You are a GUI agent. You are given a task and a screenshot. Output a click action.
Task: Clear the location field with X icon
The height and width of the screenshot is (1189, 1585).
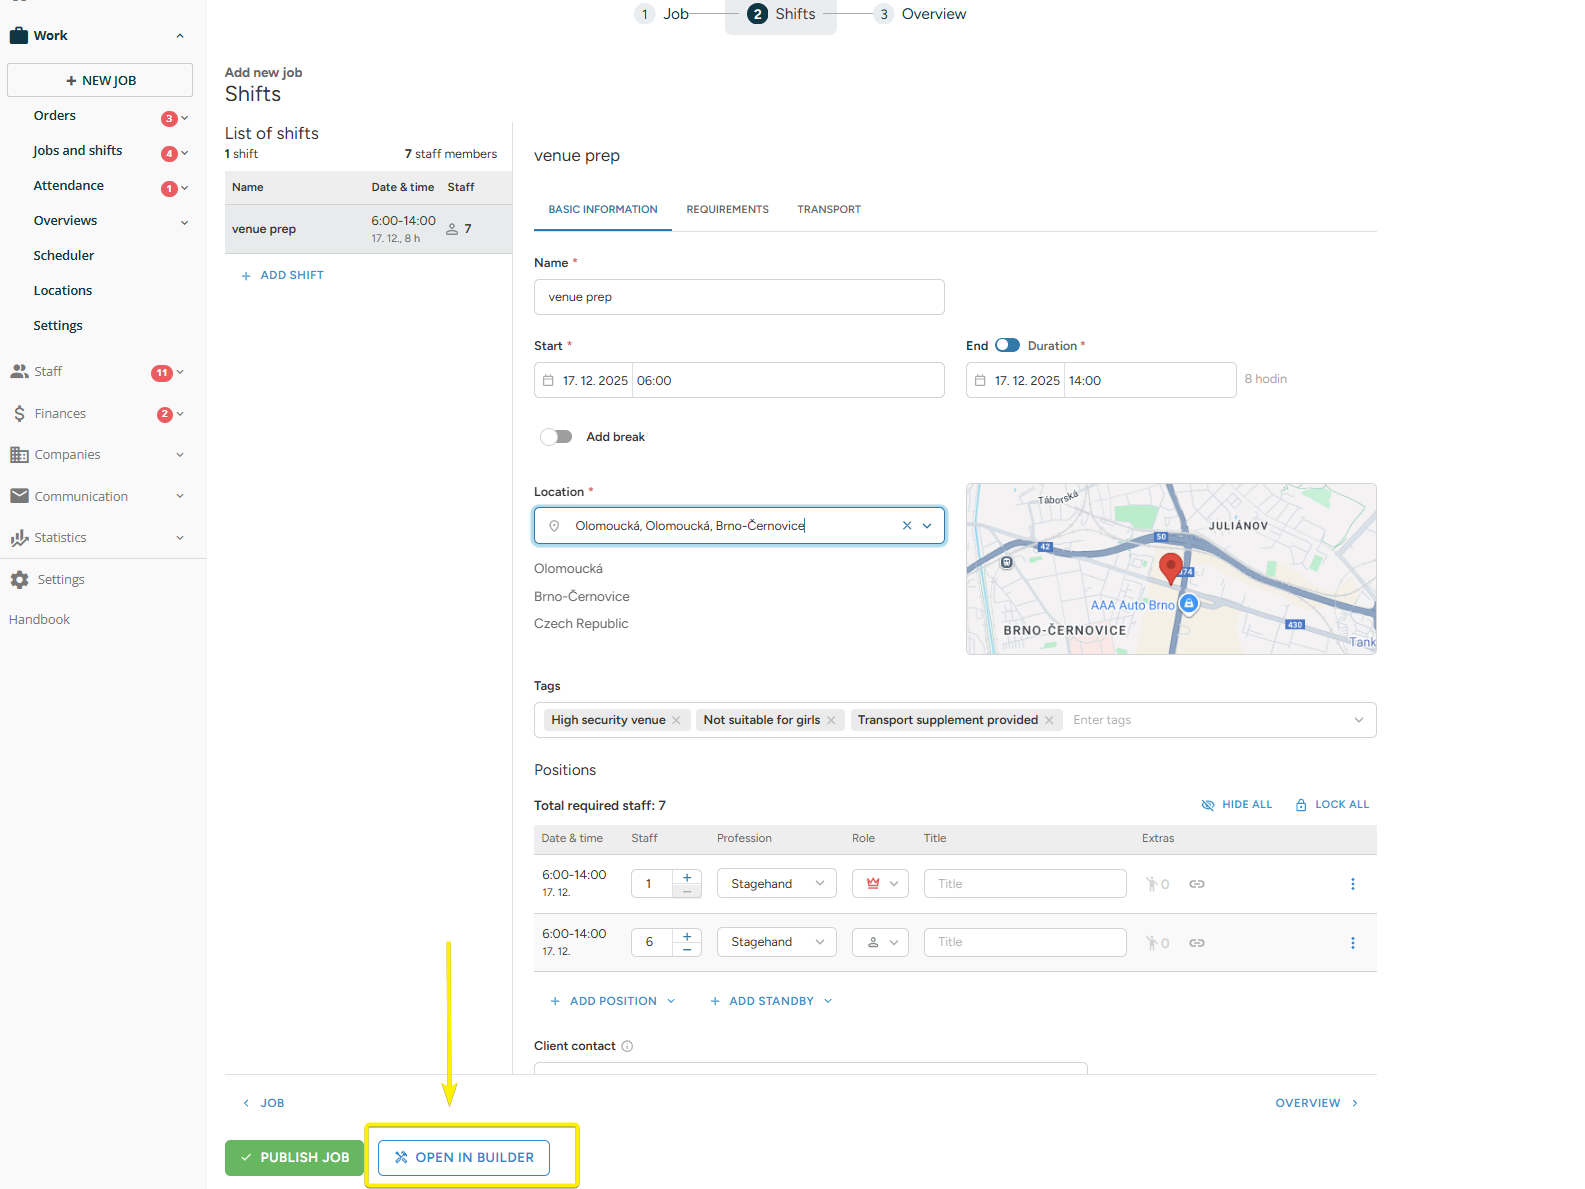pos(907,526)
